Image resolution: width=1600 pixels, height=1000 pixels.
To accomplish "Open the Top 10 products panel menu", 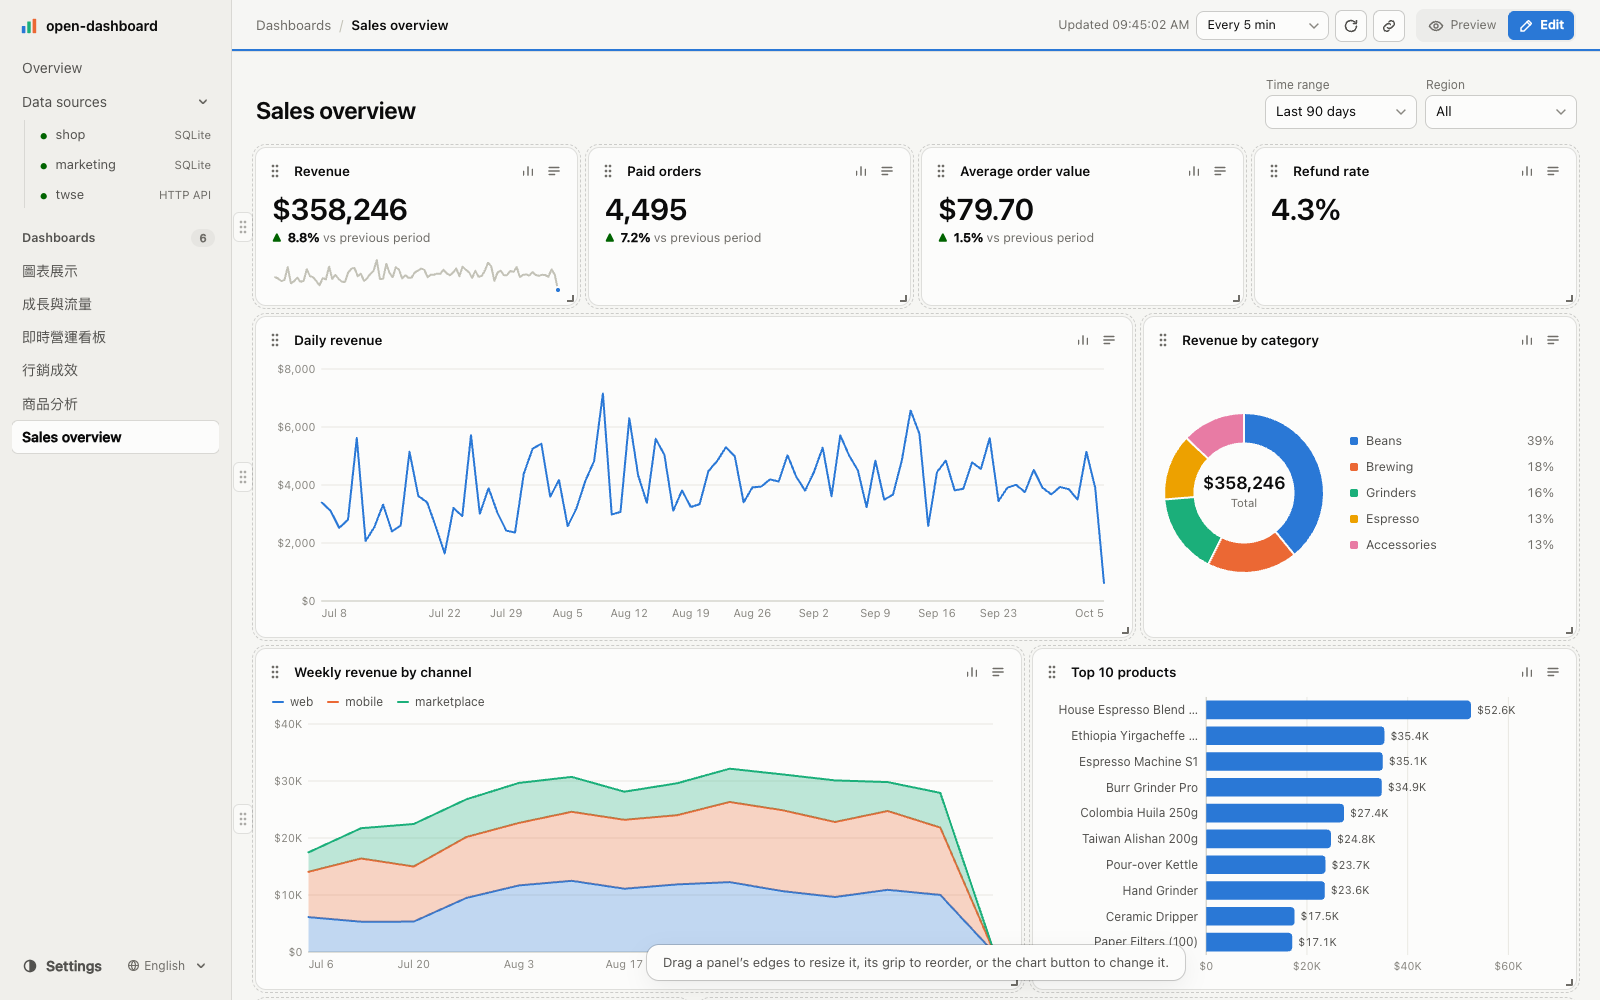I will [x=1553, y=673].
